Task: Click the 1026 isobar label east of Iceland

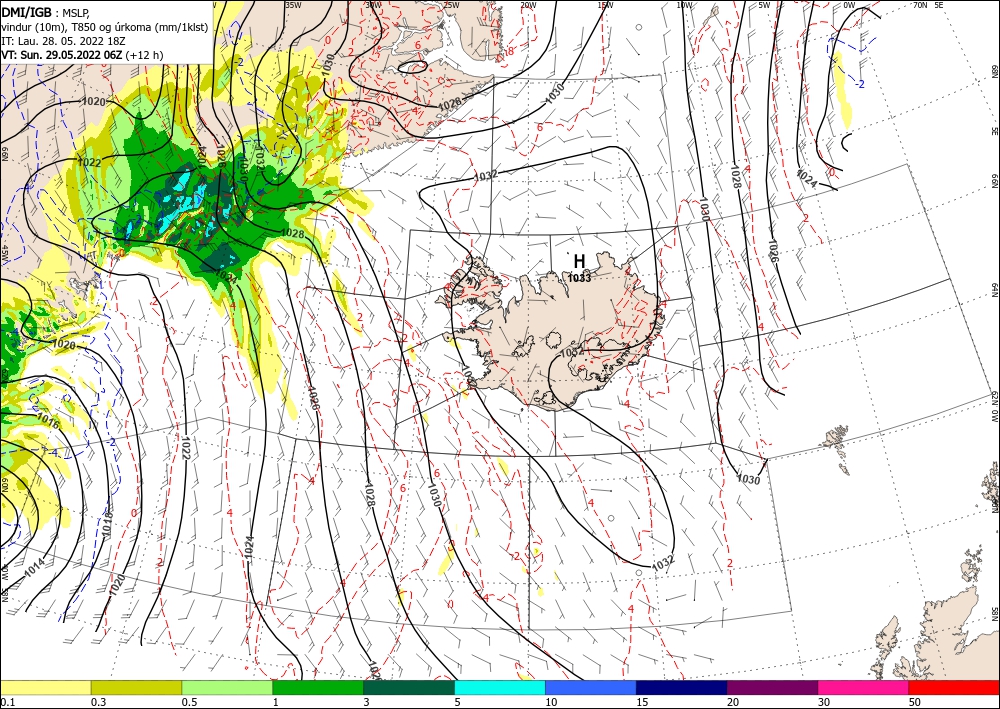Action: click(774, 252)
